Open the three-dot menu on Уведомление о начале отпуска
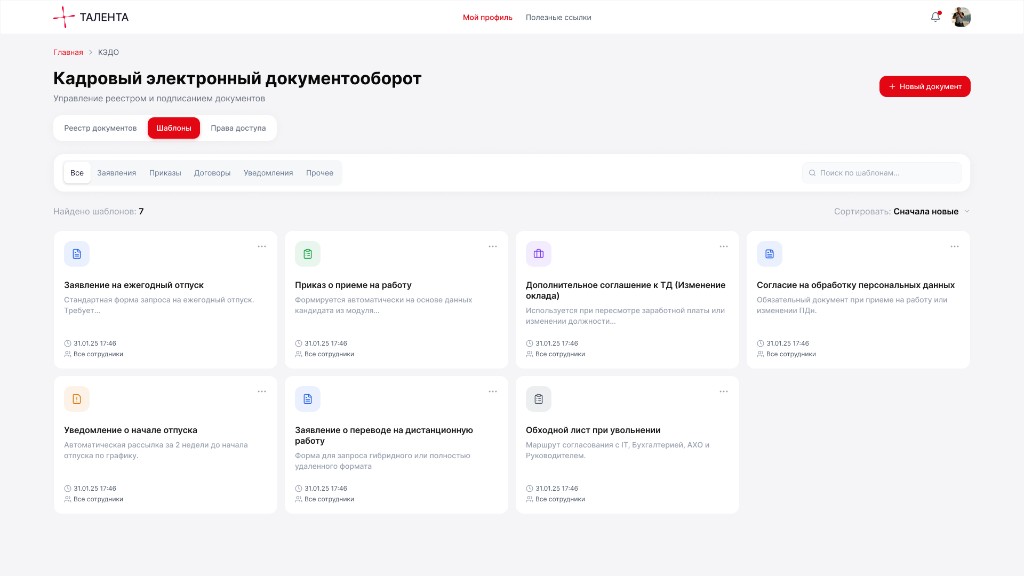Screen dimensions: 1024x576 tap(262, 391)
